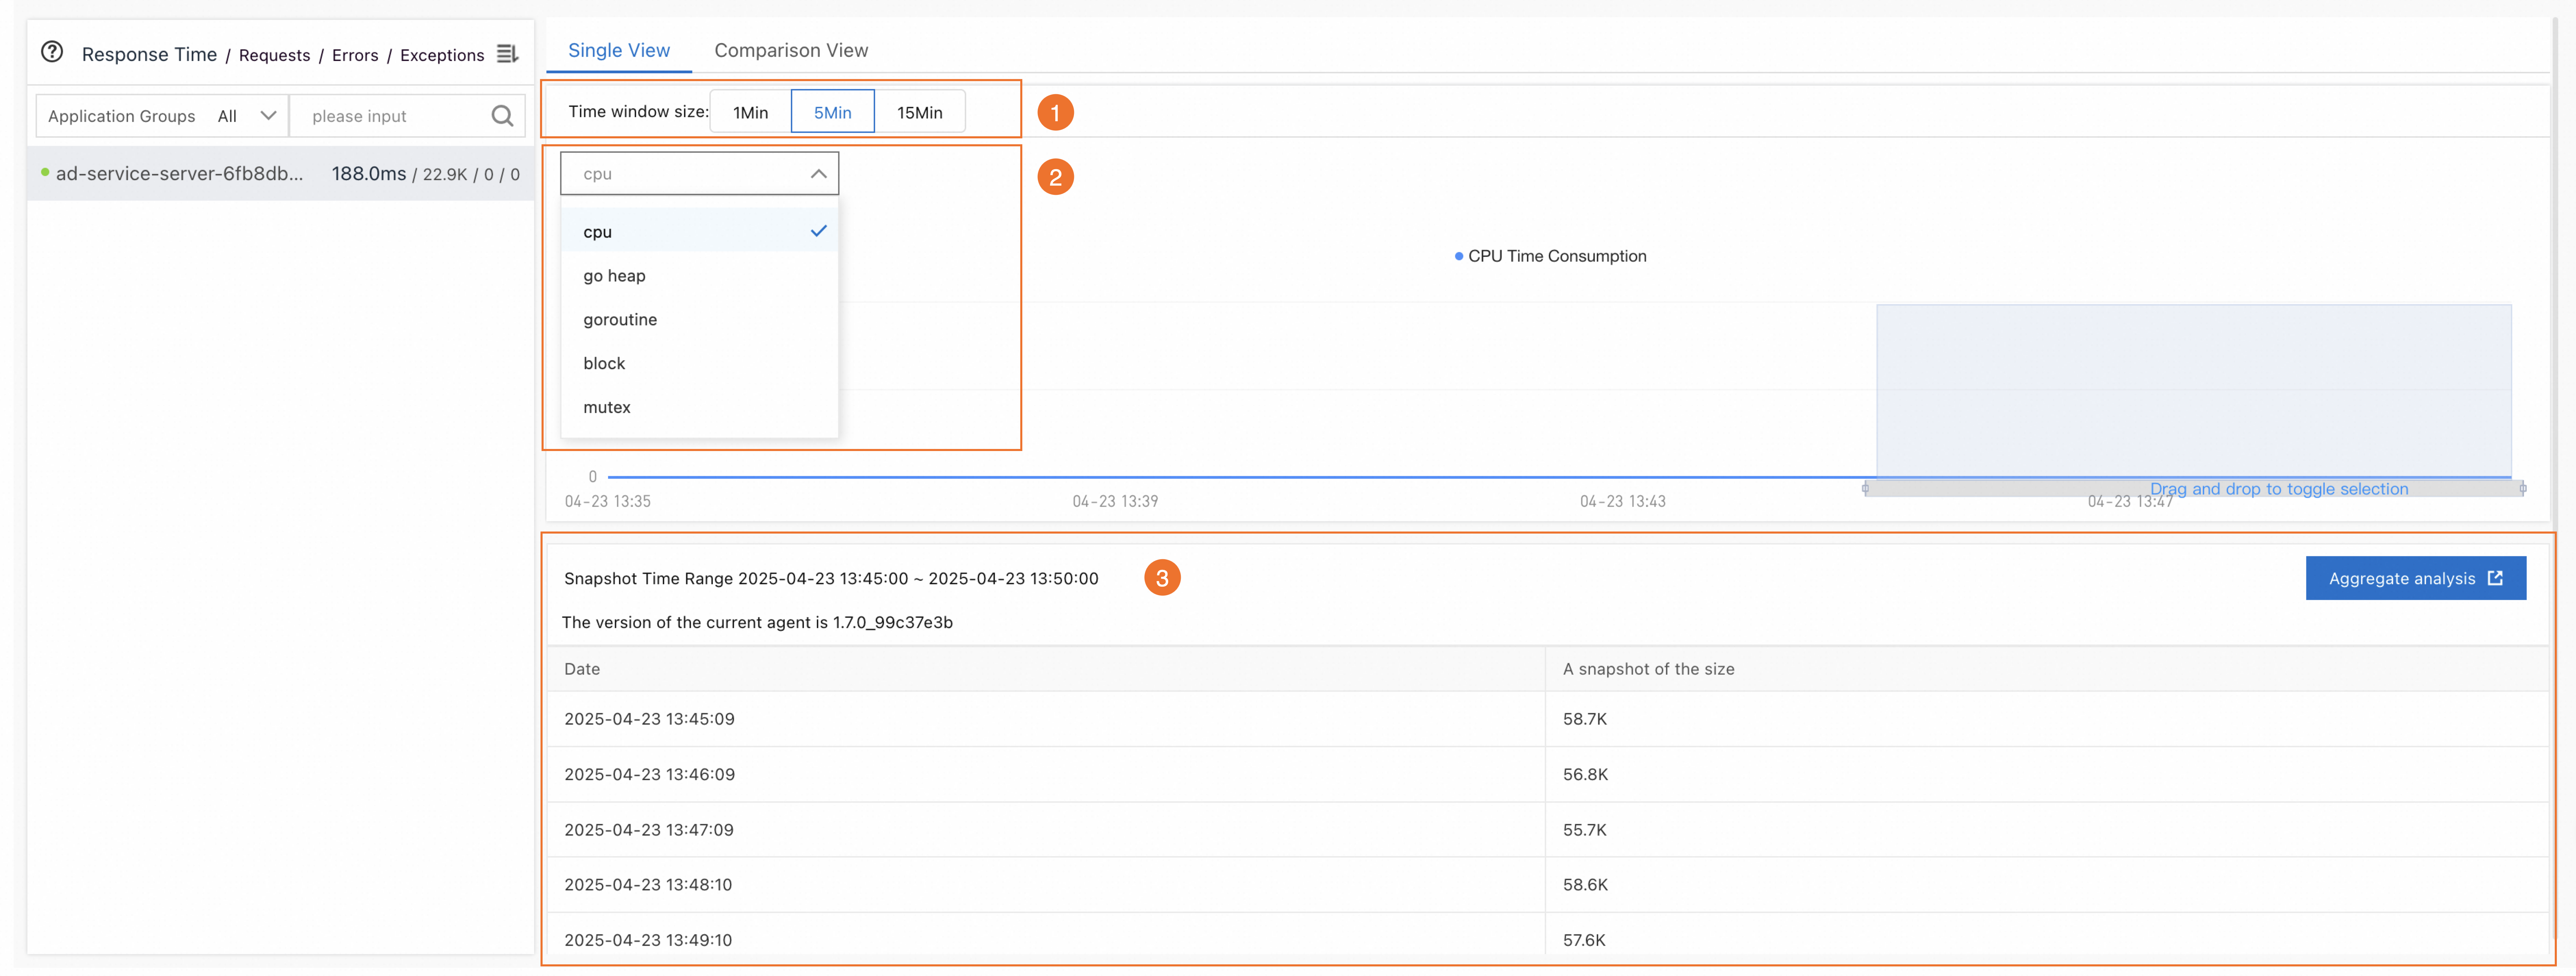Click the help question mark icon
2576x976 pixels.
tap(52, 52)
